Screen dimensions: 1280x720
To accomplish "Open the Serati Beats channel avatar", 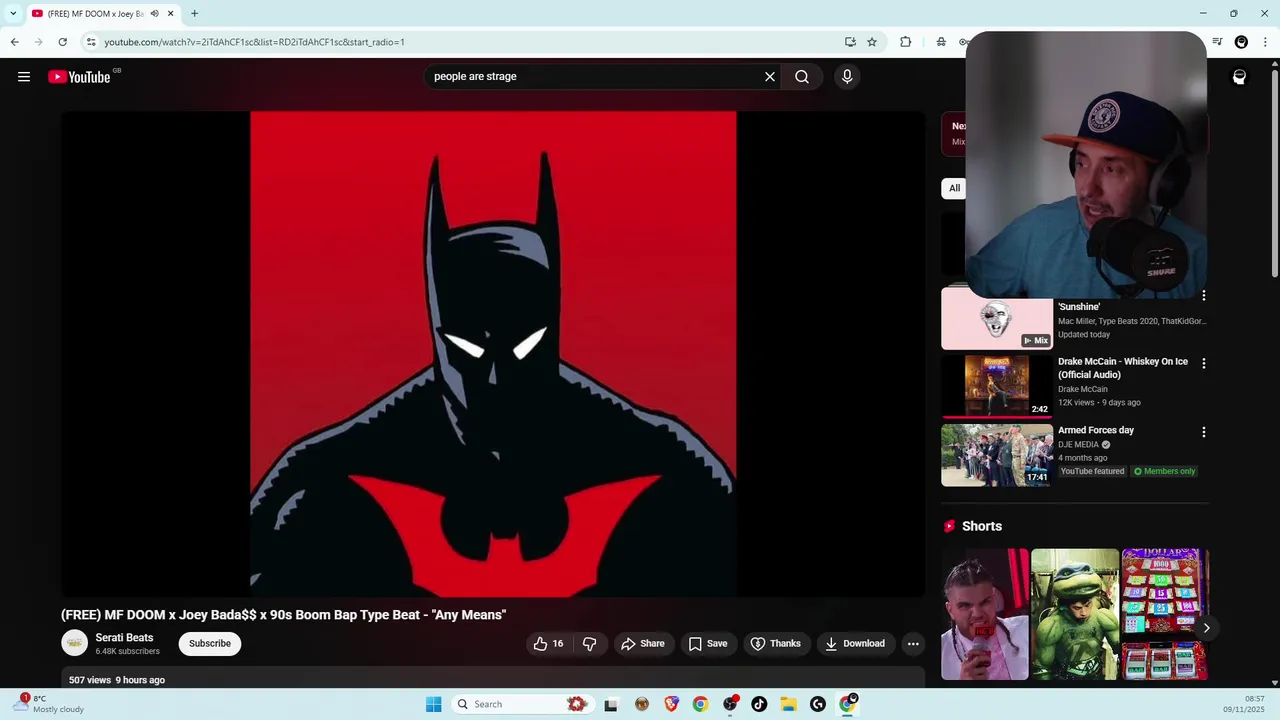I will (75, 643).
